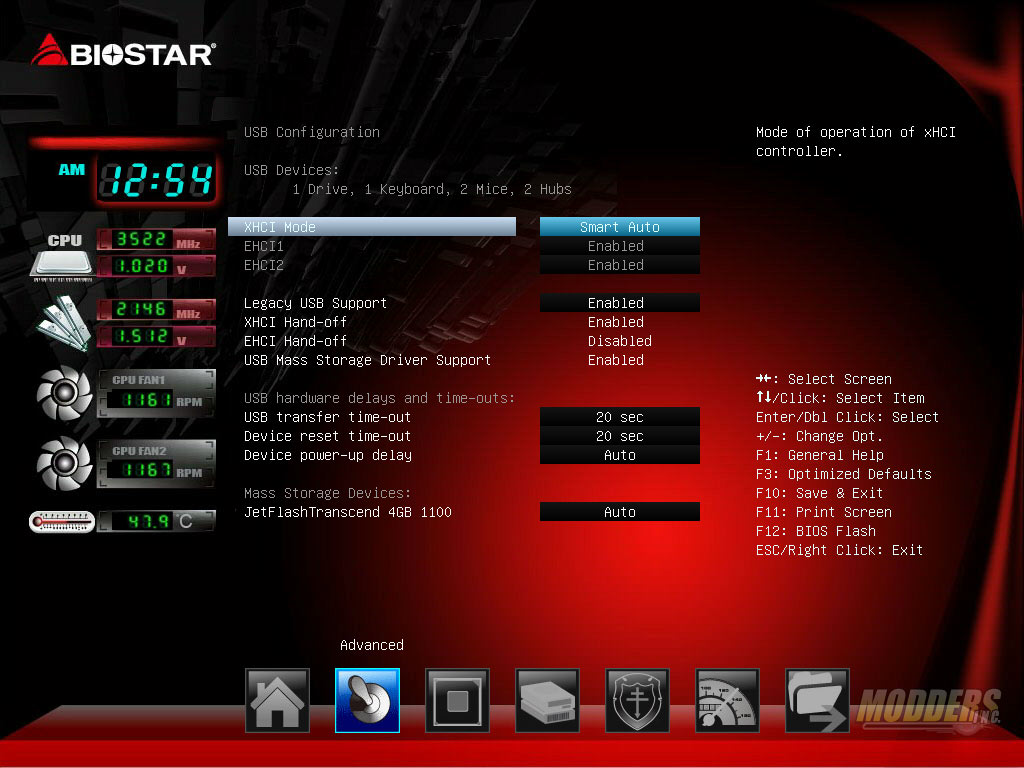The width and height of the screenshot is (1024, 768).
Task: Select the Advanced settings switch icon
Action: (x=367, y=700)
